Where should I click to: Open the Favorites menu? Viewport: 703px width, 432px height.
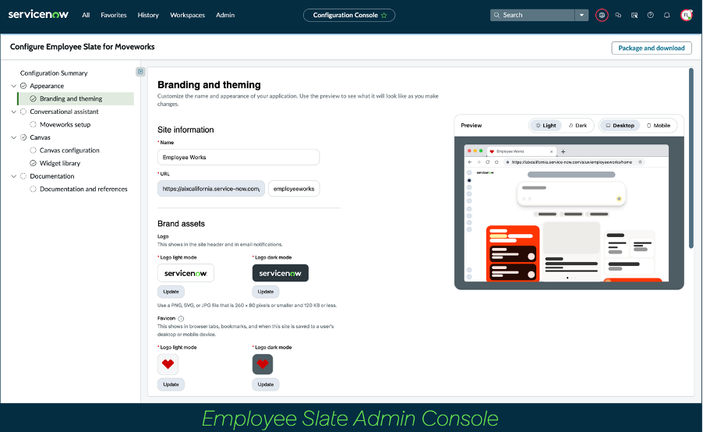(x=113, y=15)
